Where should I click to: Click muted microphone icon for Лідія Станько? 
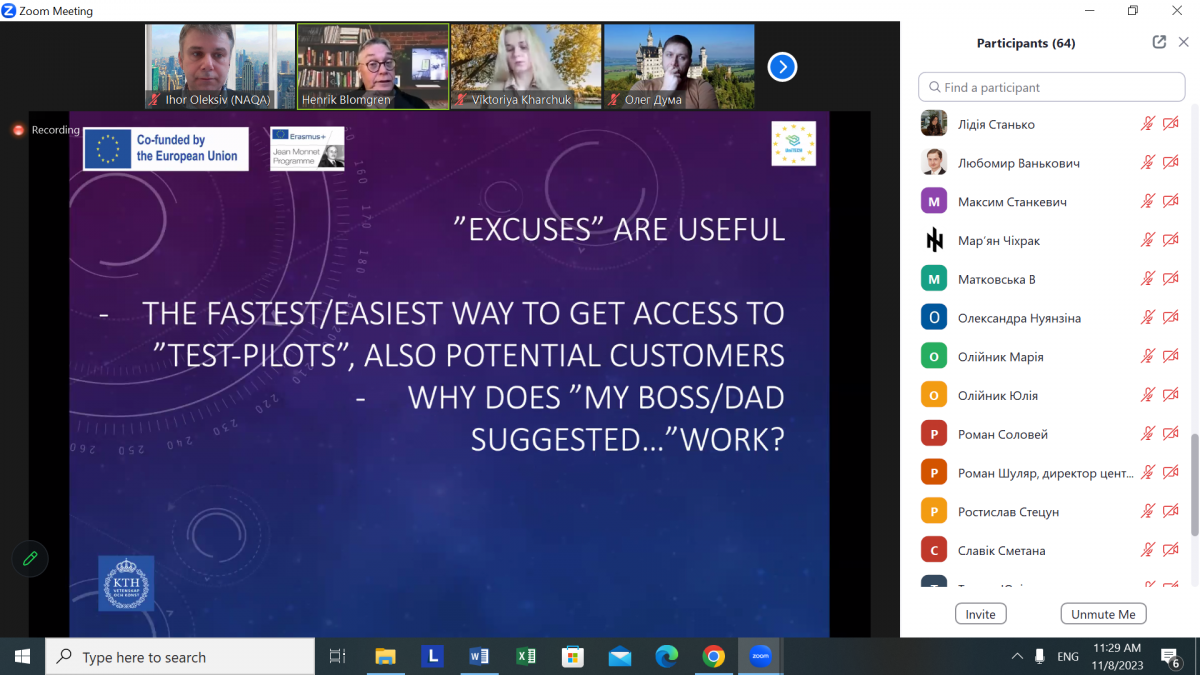[1148, 124]
